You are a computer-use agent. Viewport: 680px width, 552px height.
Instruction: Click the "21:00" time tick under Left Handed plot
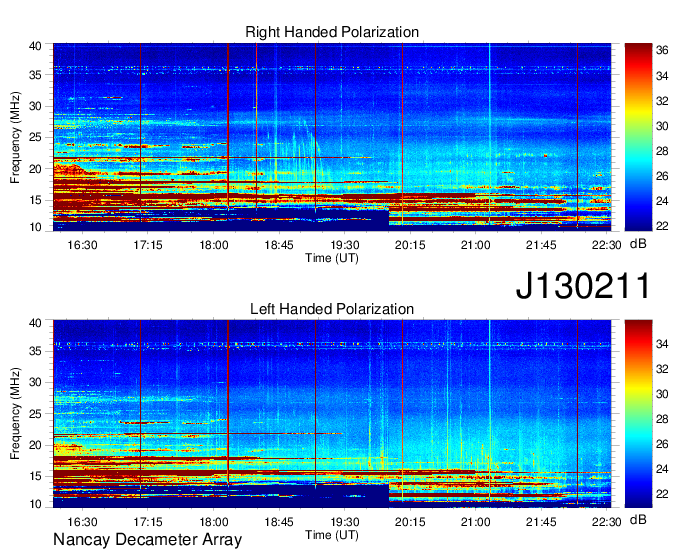[x=475, y=522]
